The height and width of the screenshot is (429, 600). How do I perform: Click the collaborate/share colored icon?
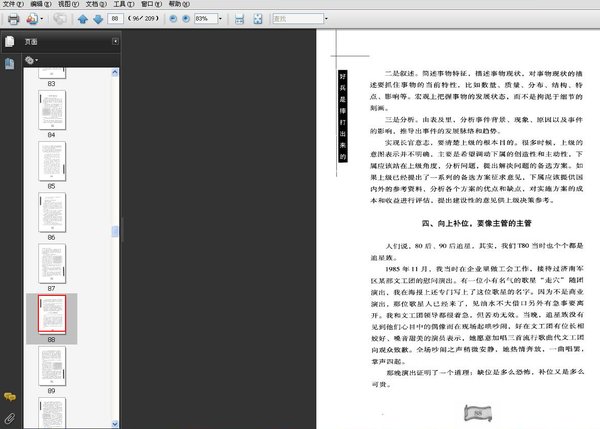coord(32,19)
